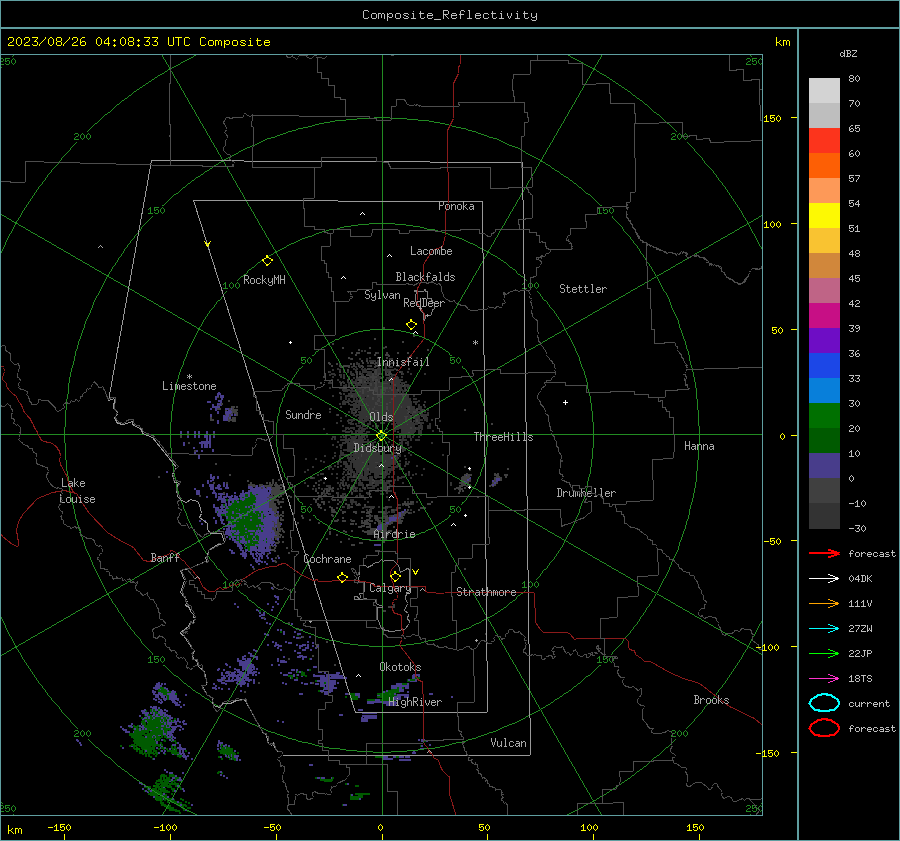Click the ThreeHills label

point(503,437)
